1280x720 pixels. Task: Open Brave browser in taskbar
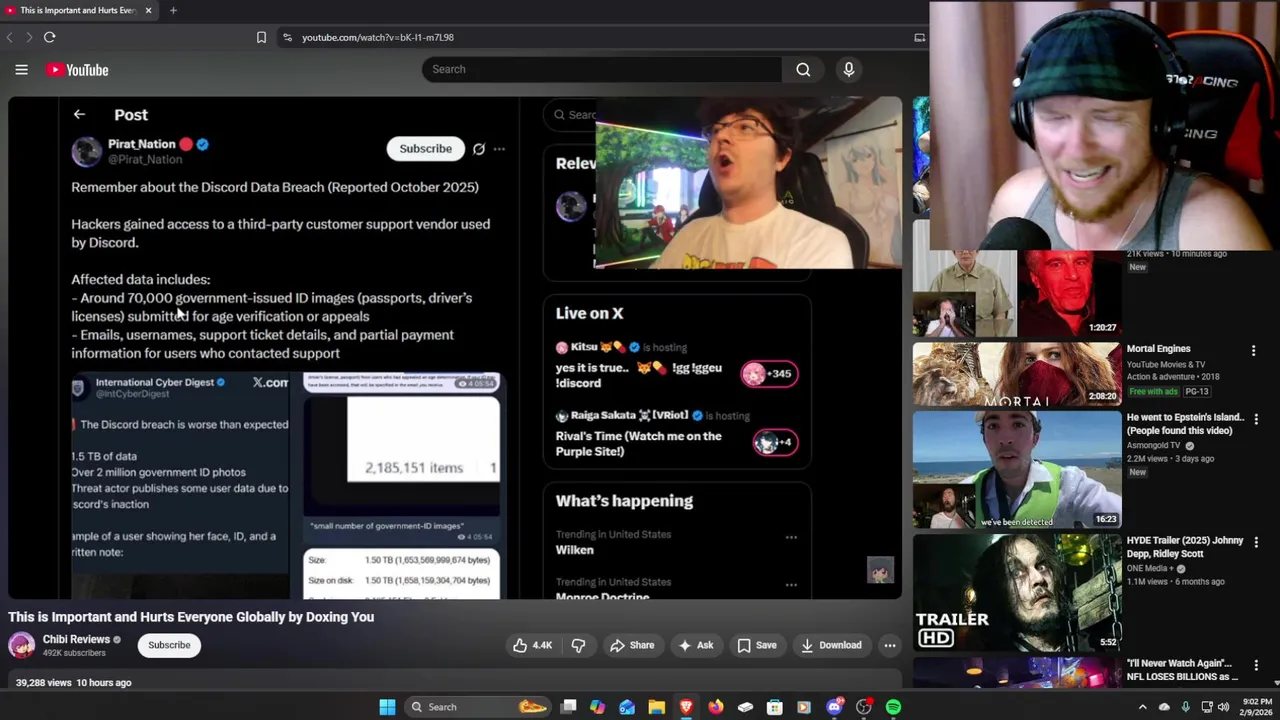coord(686,707)
